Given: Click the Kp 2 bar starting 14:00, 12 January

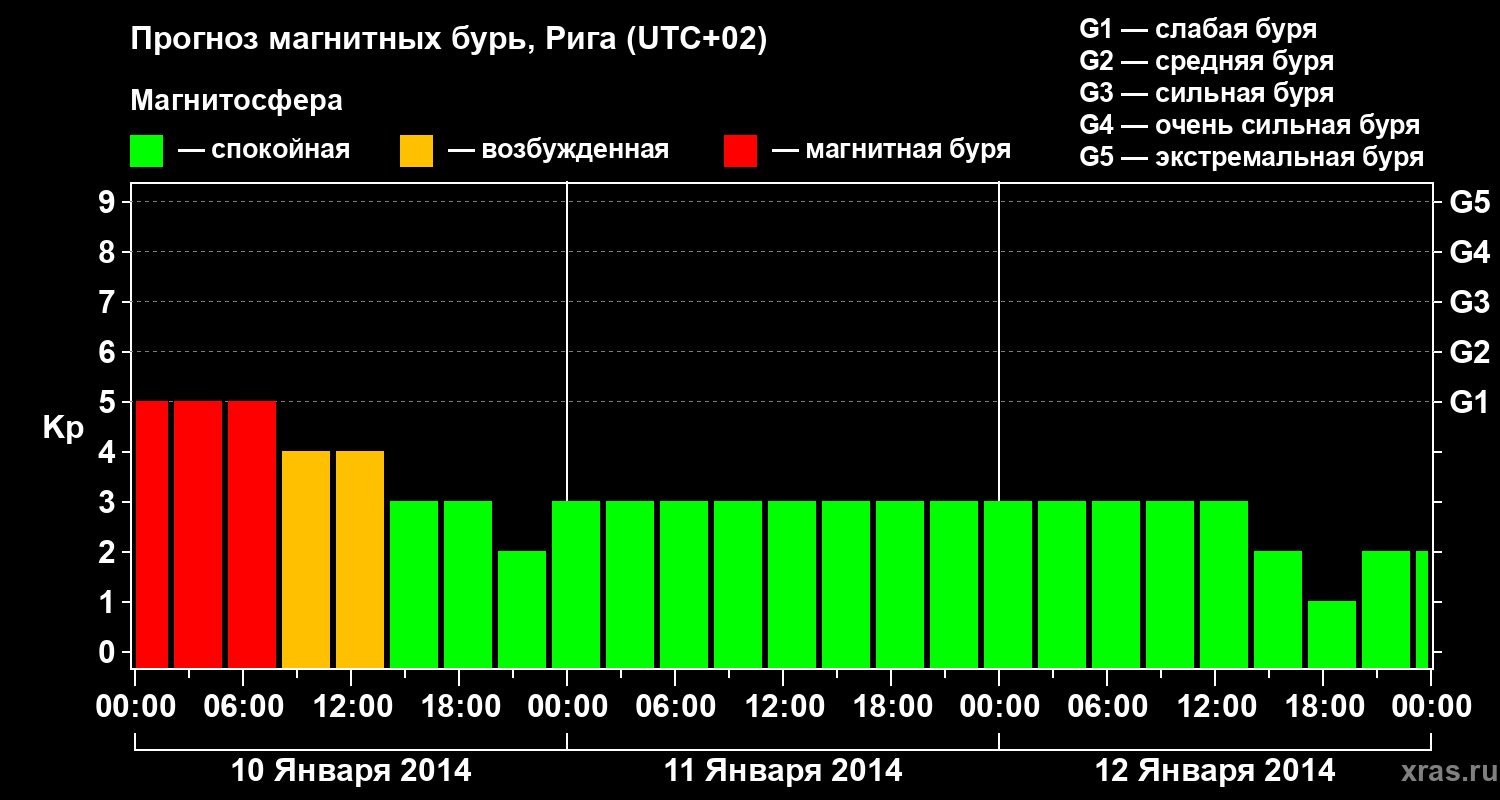Looking at the screenshot, I should point(1278,609).
